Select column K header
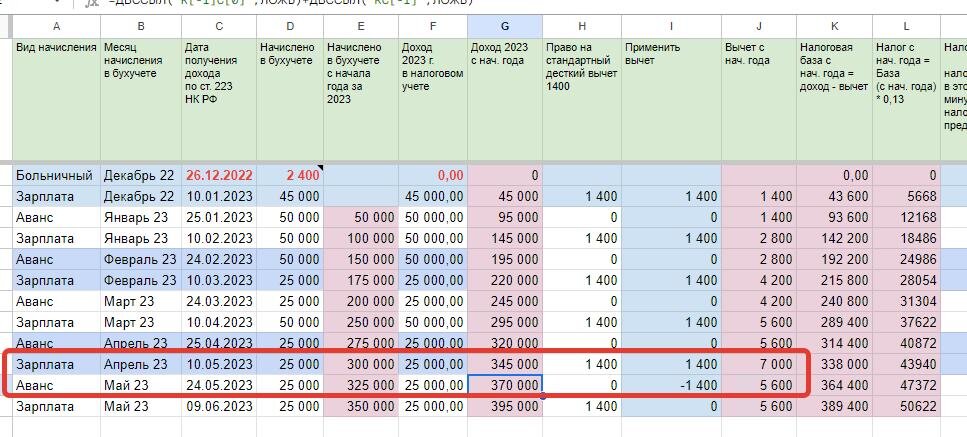 tap(834, 26)
